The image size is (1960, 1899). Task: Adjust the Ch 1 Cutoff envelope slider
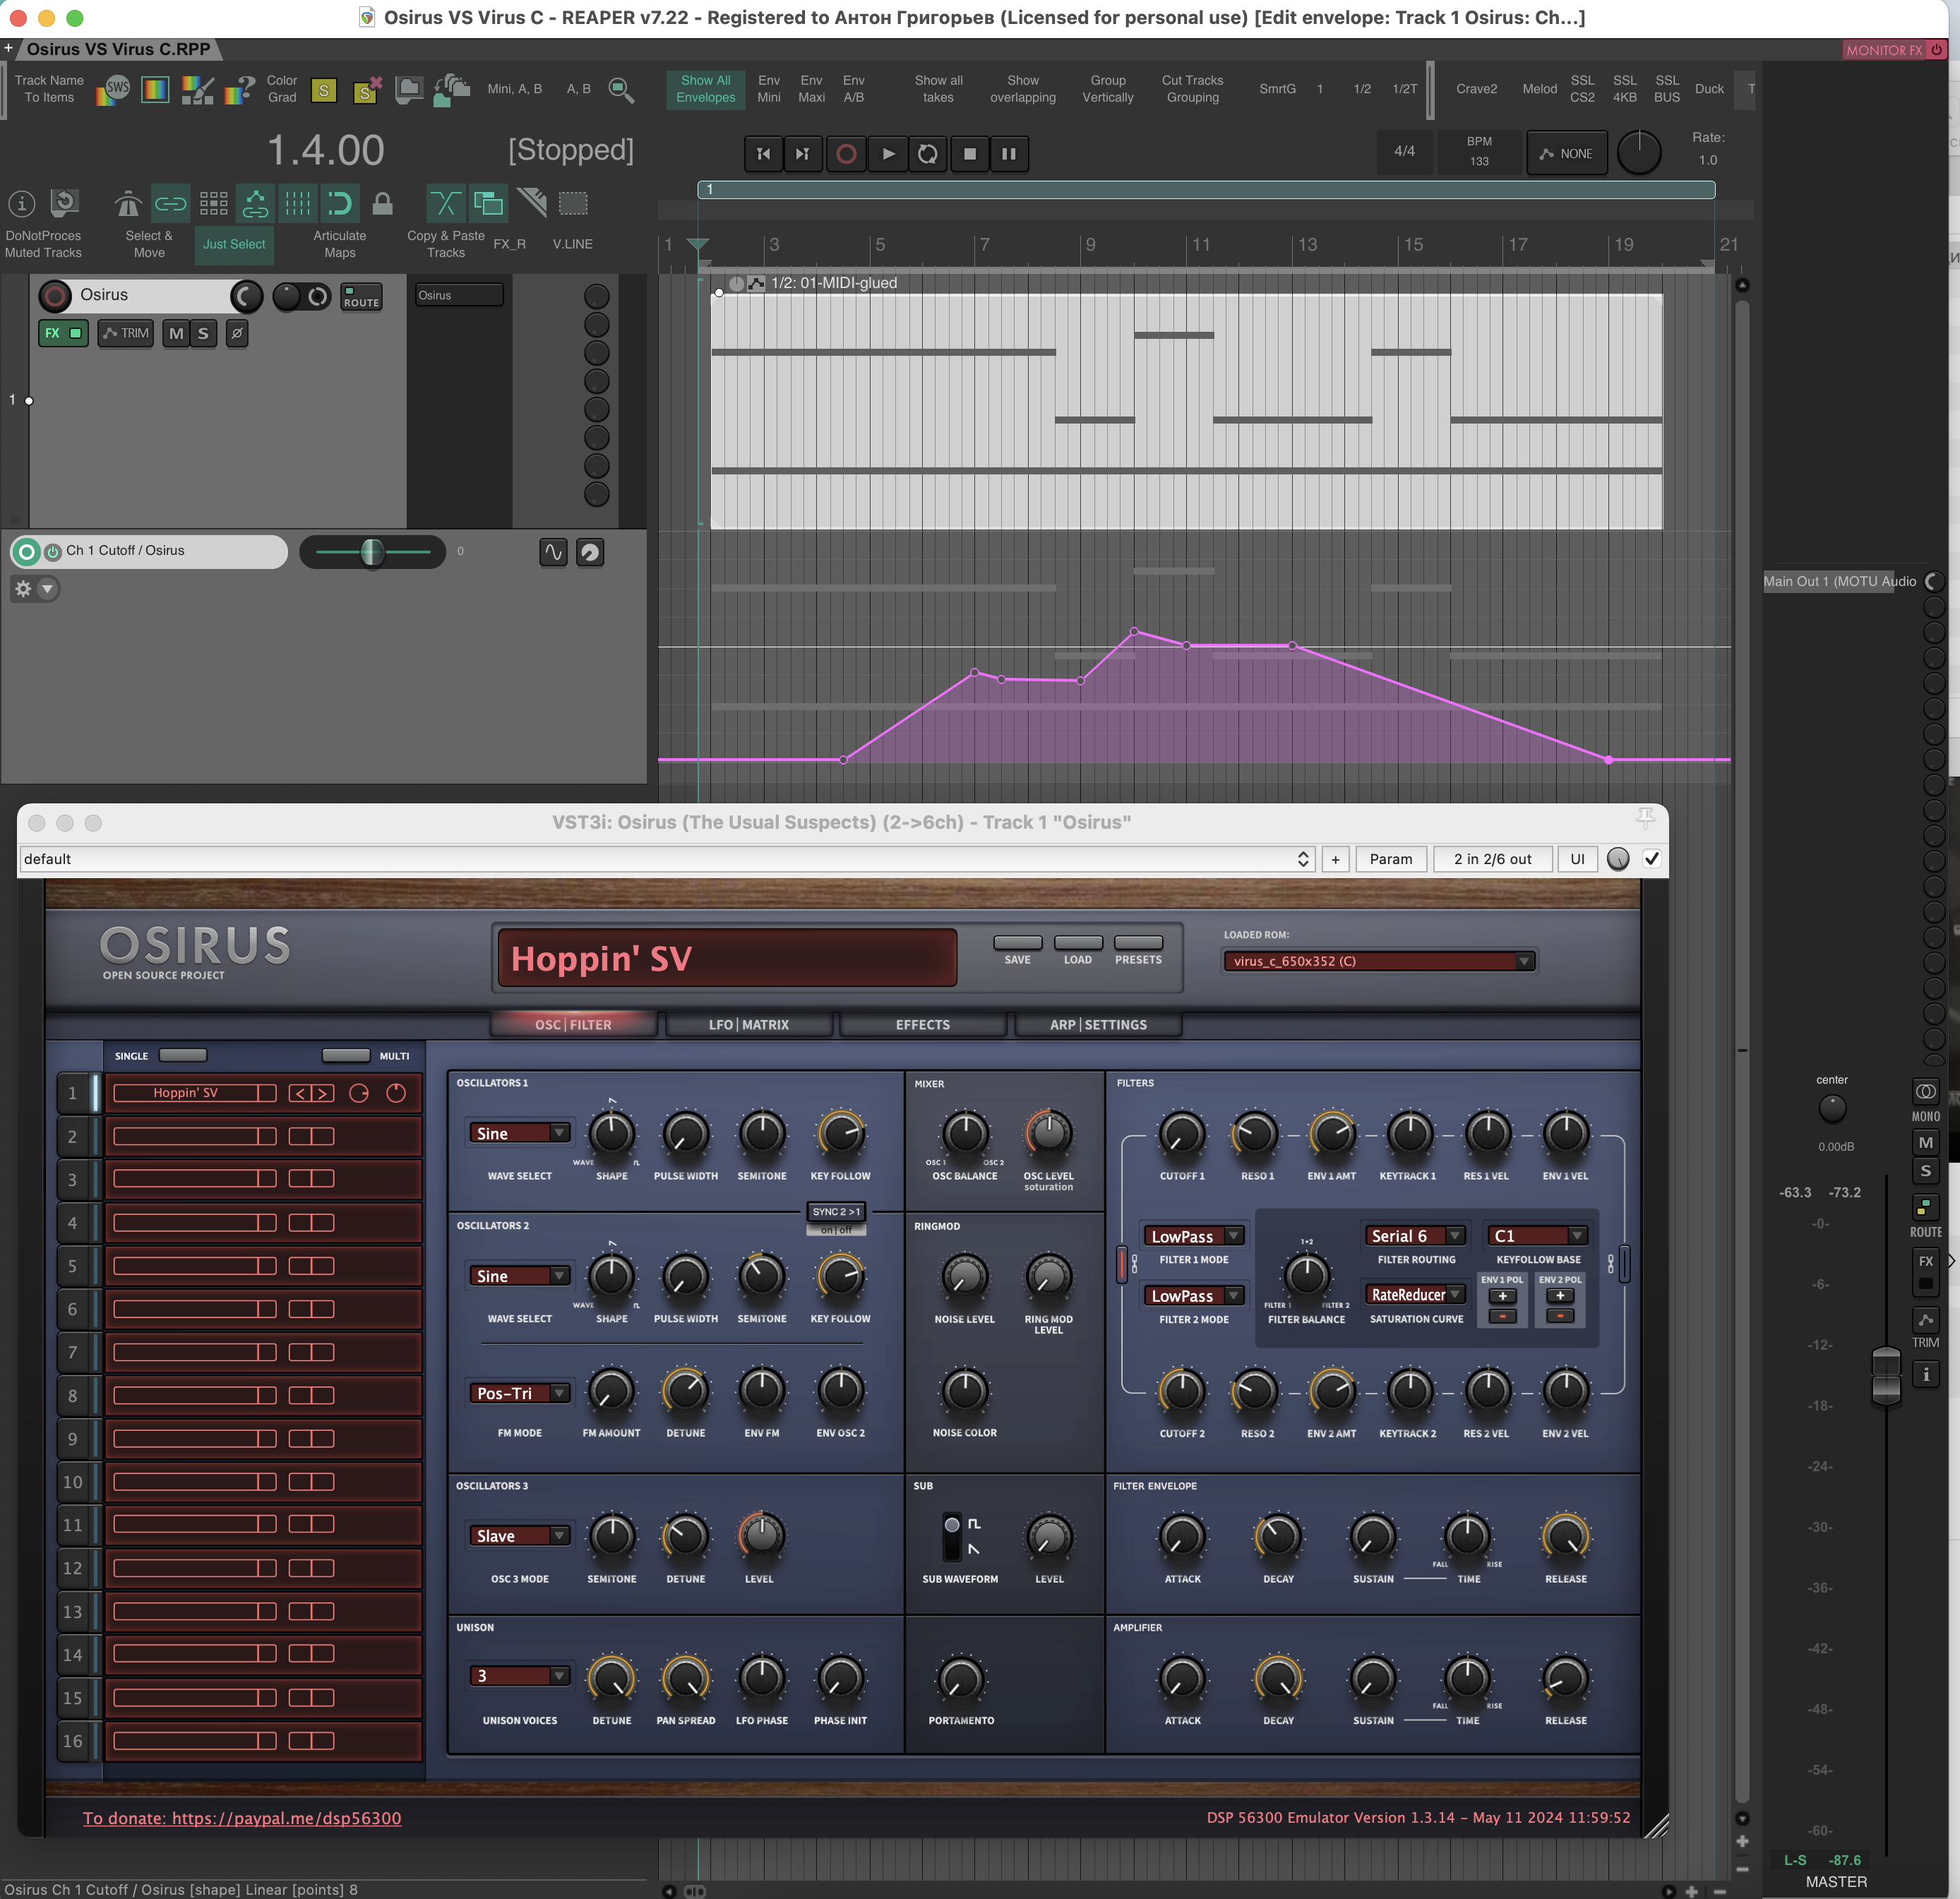372,551
